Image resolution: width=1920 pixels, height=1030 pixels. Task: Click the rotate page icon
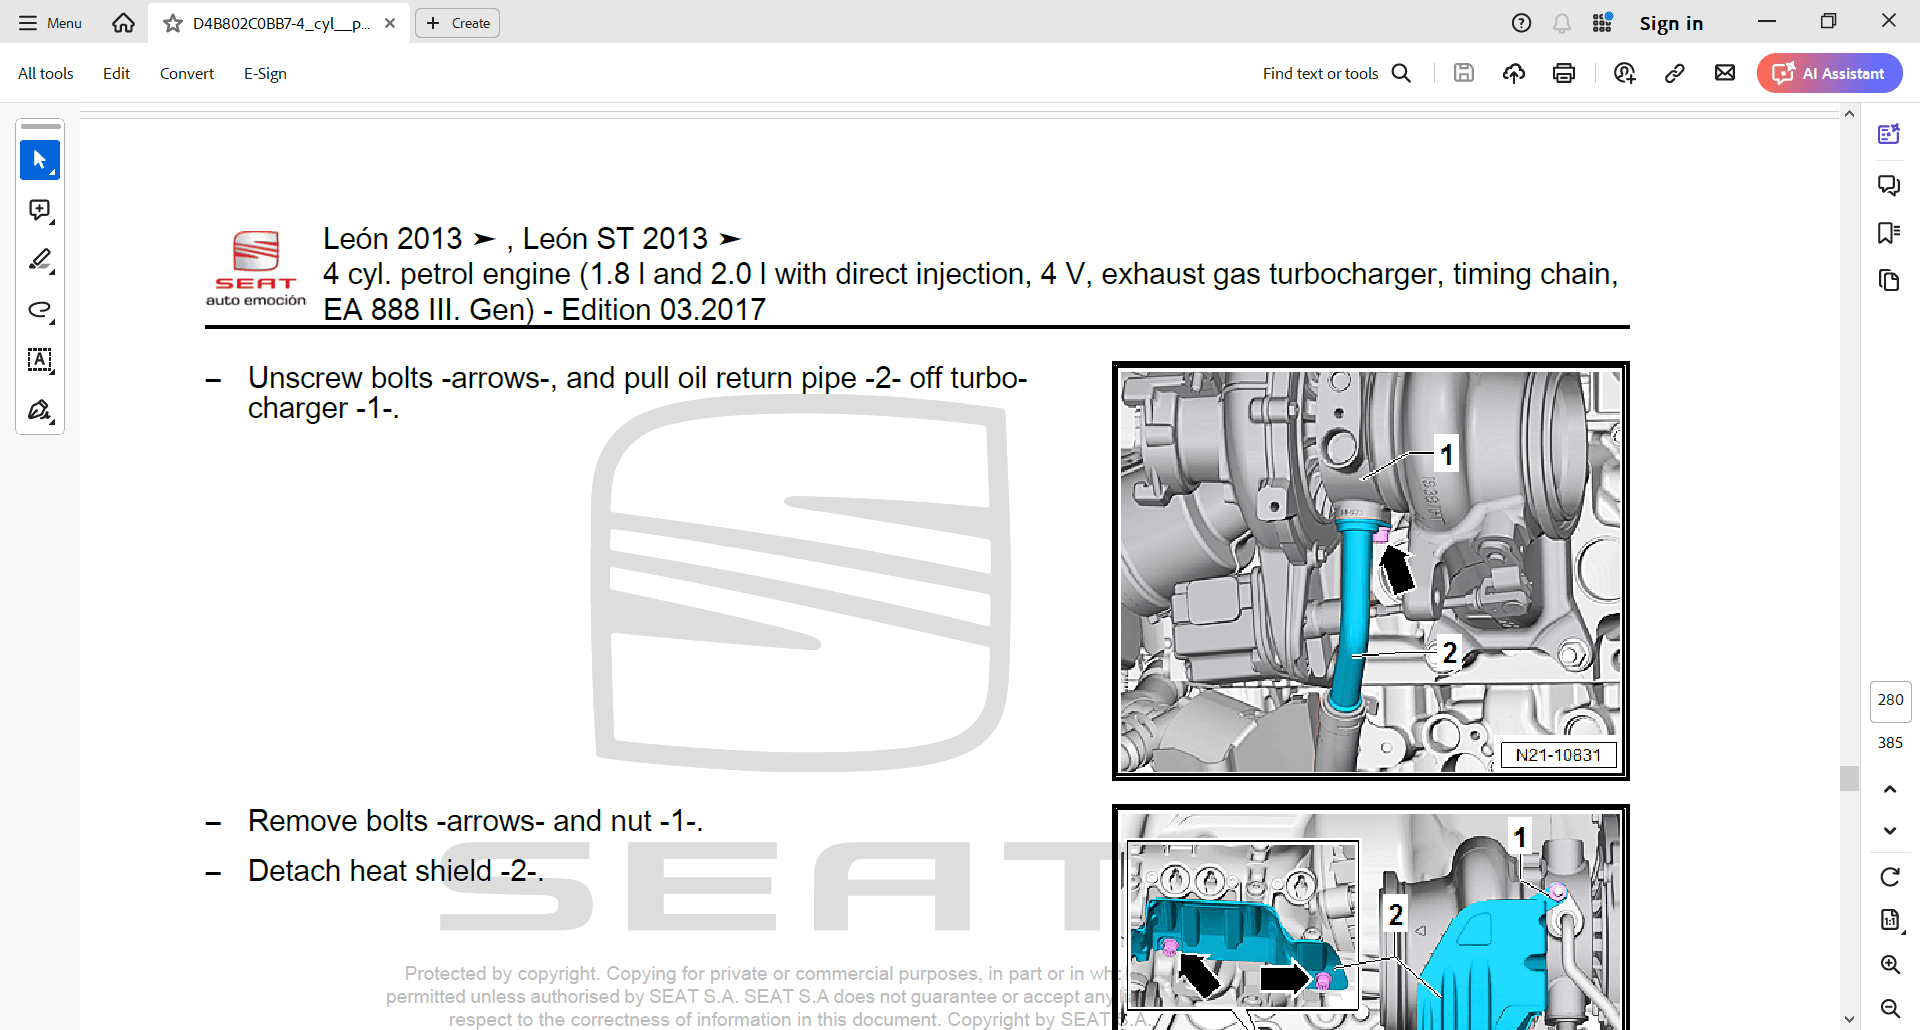click(1889, 877)
